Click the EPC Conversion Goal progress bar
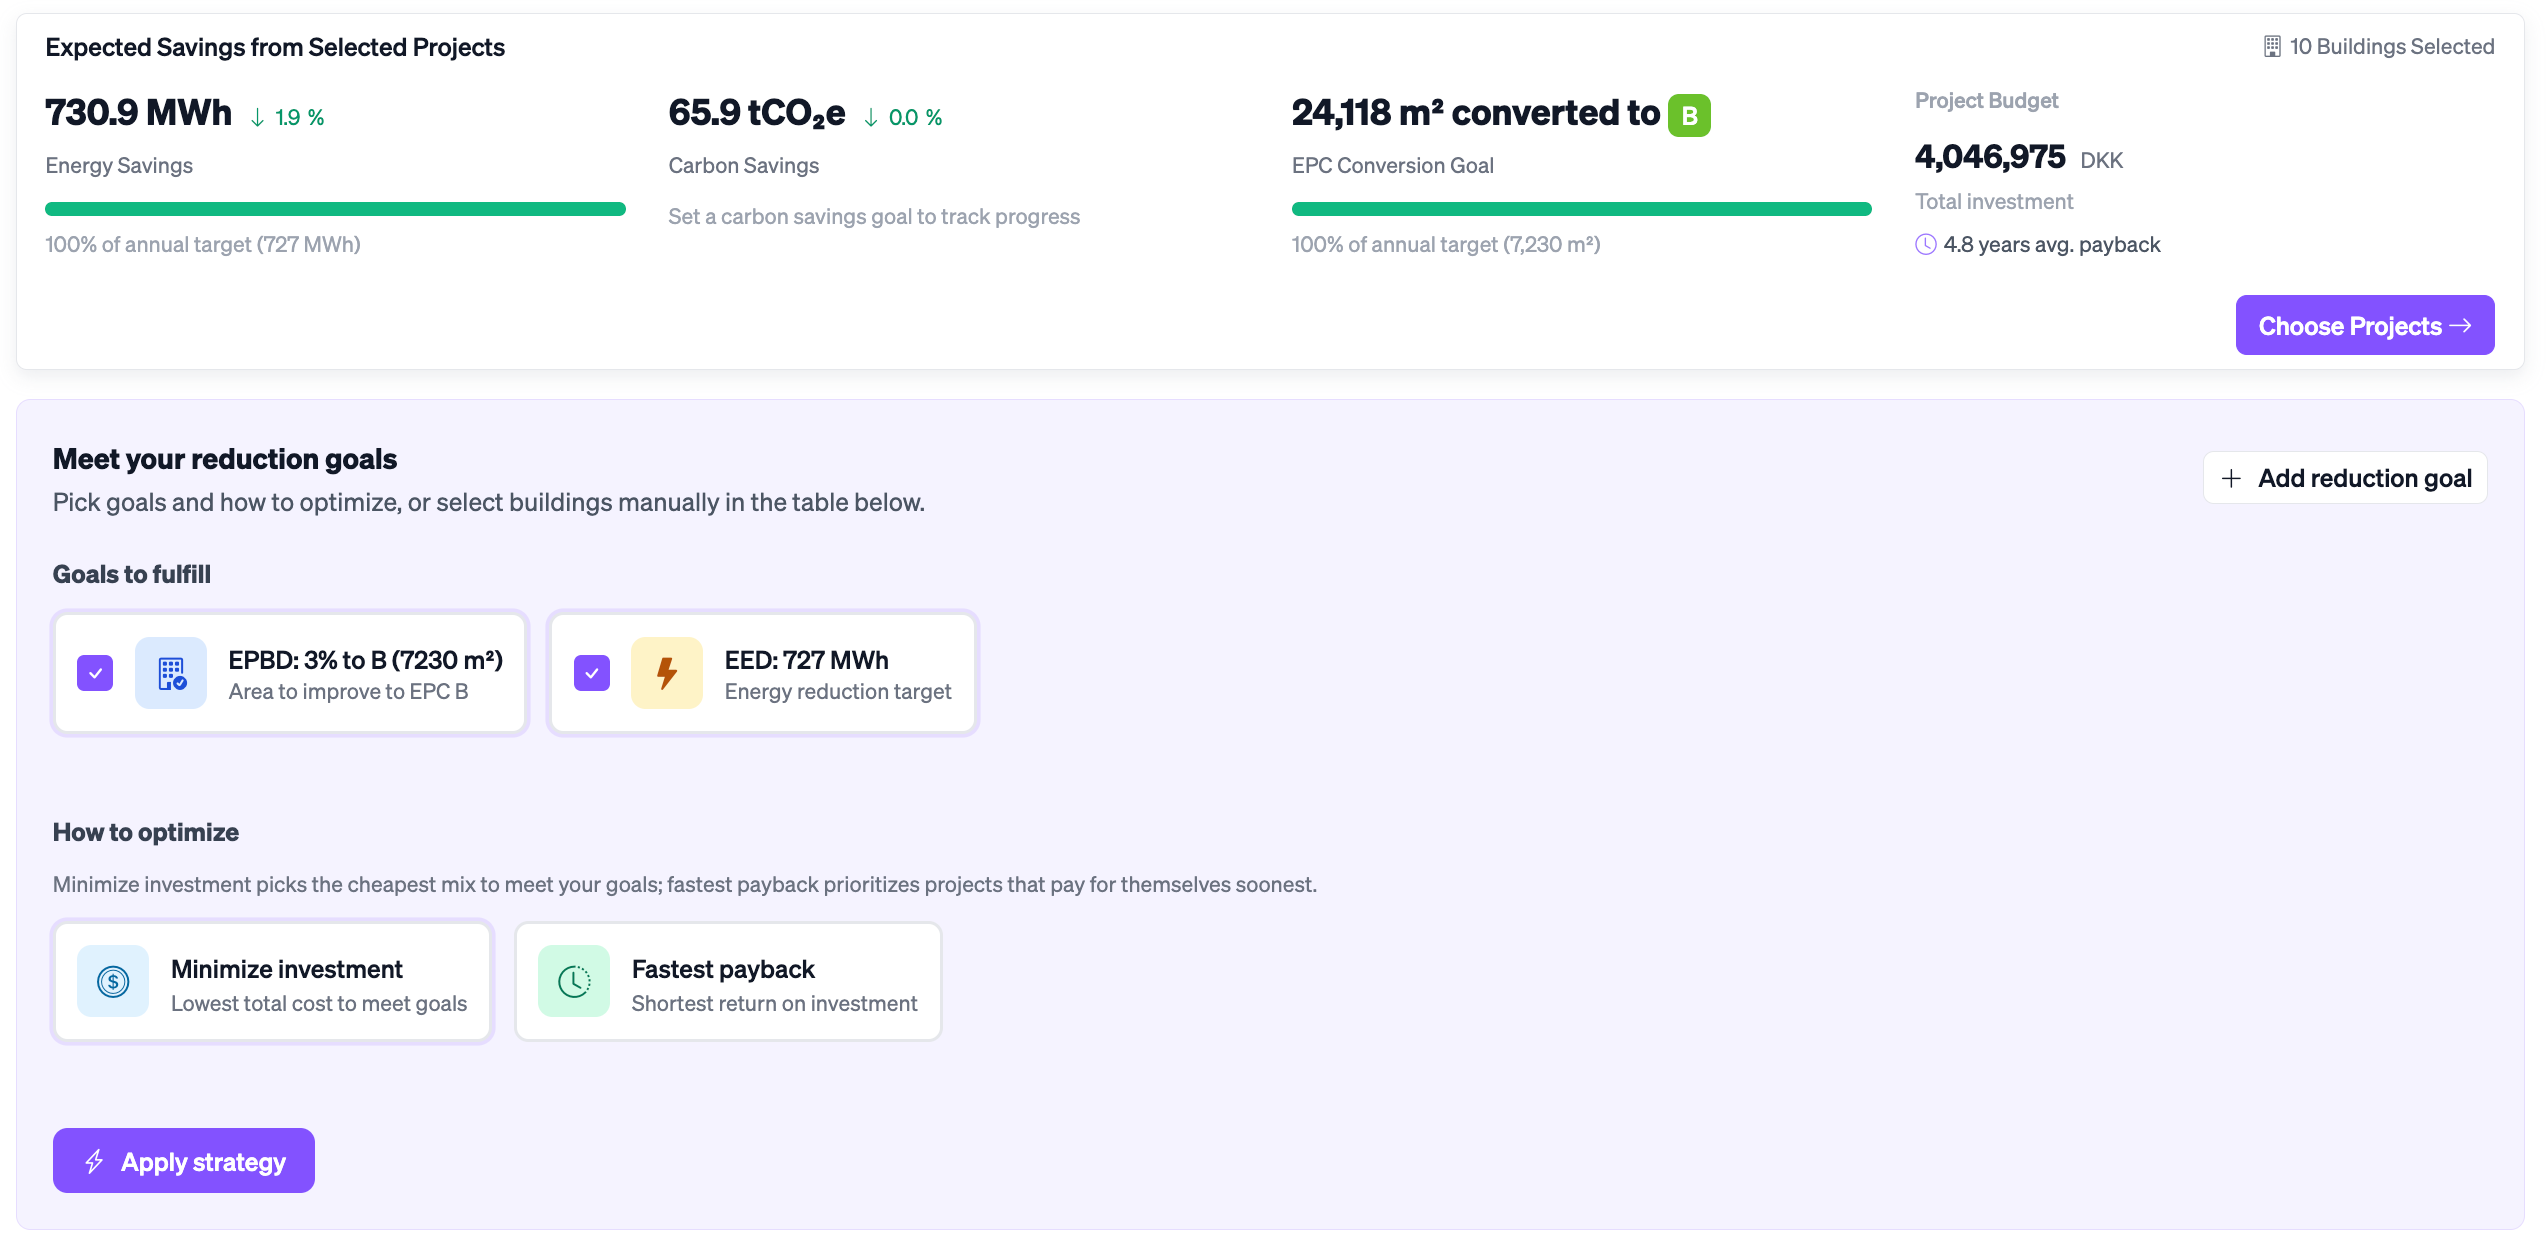This screenshot has height=1256, width=2548. pyautogui.click(x=1580, y=208)
